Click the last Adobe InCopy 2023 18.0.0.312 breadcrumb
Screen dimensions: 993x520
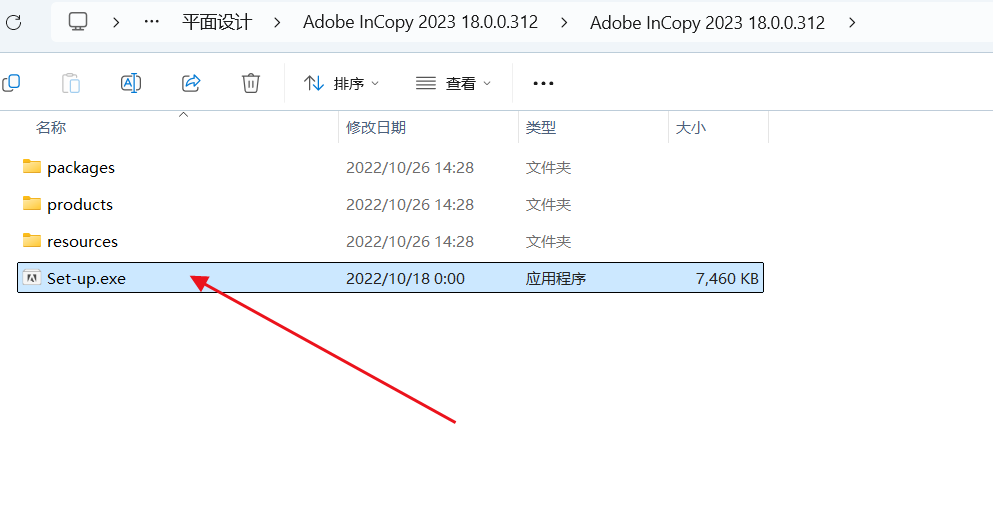pos(707,23)
